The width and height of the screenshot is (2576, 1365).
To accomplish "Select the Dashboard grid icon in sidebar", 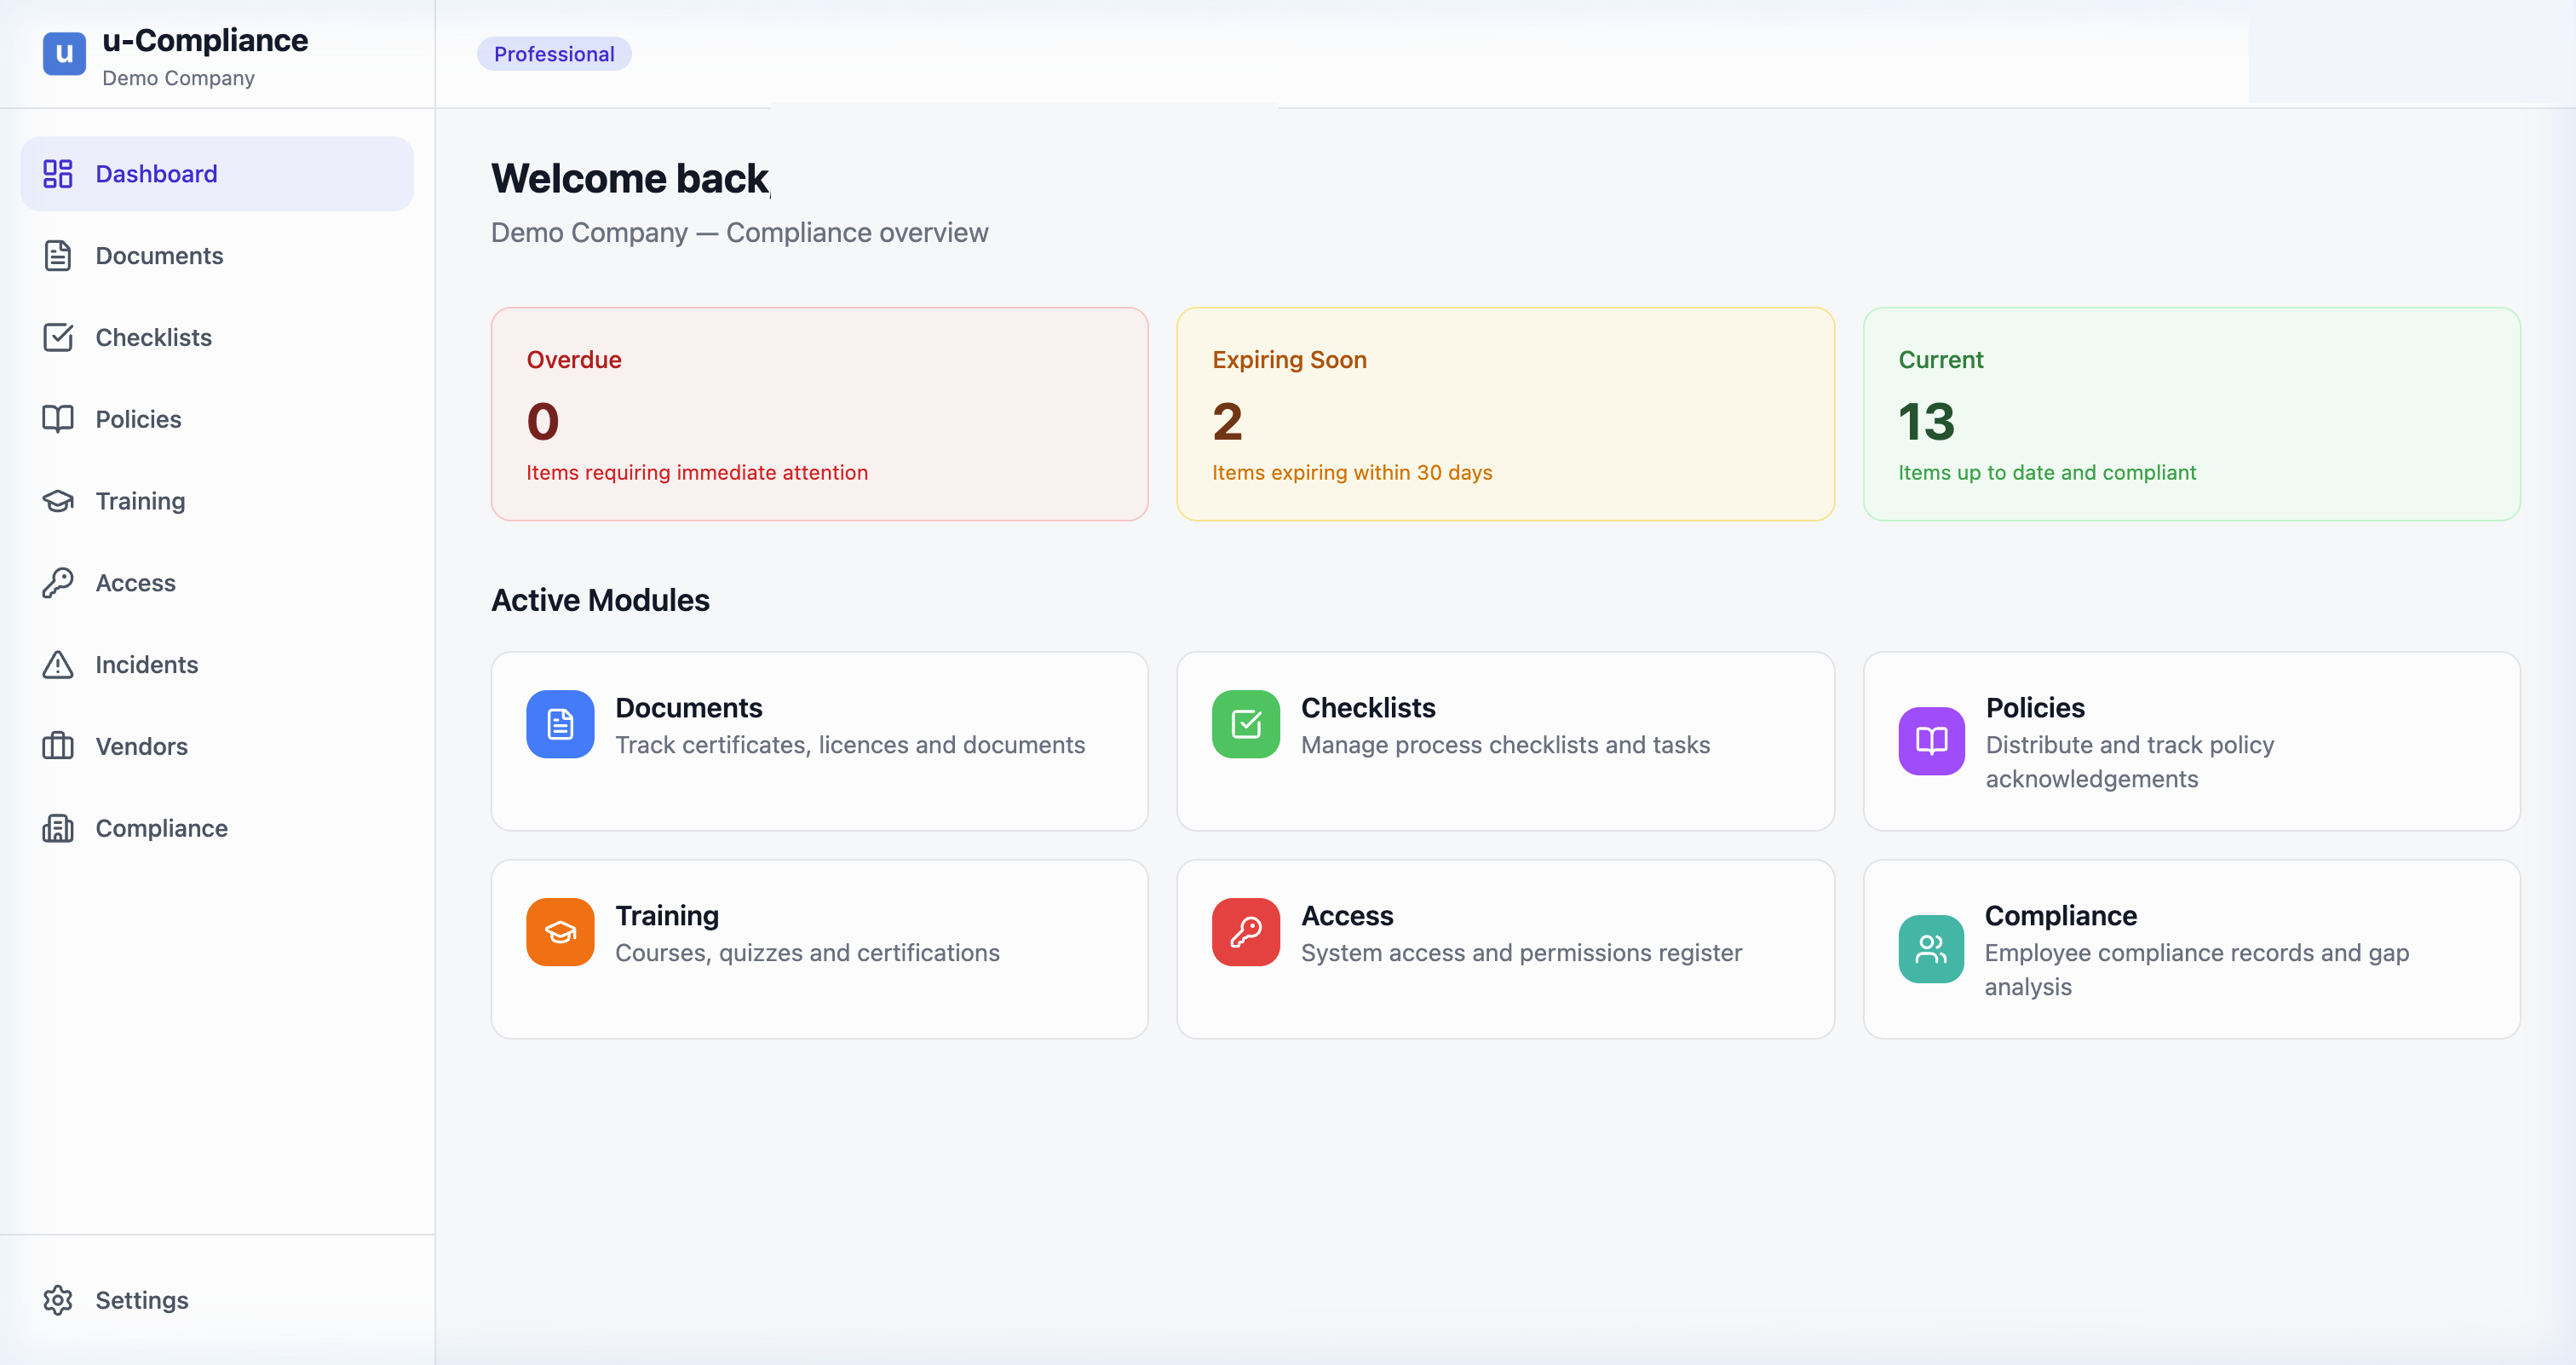I will pyautogui.click(x=57, y=173).
